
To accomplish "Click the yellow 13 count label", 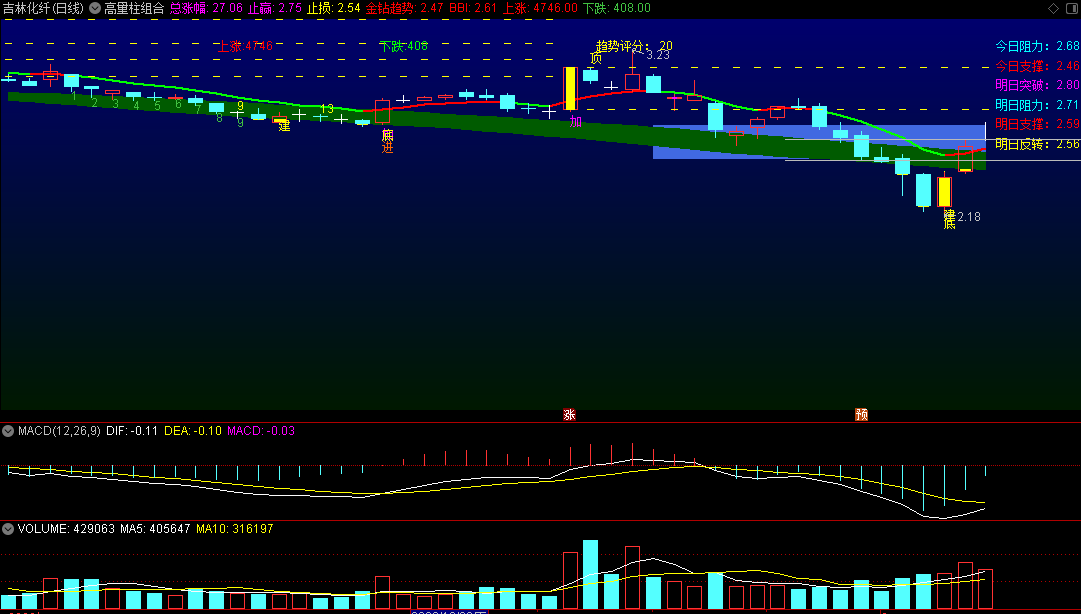I will click(x=327, y=109).
